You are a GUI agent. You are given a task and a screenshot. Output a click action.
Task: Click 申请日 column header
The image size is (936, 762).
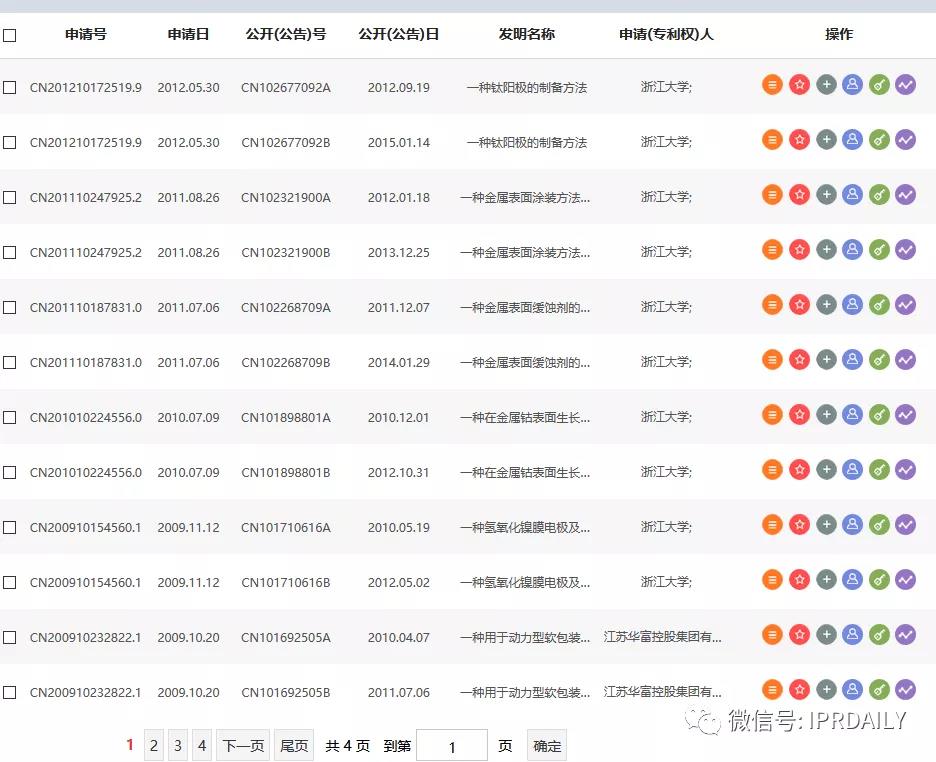pos(188,34)
